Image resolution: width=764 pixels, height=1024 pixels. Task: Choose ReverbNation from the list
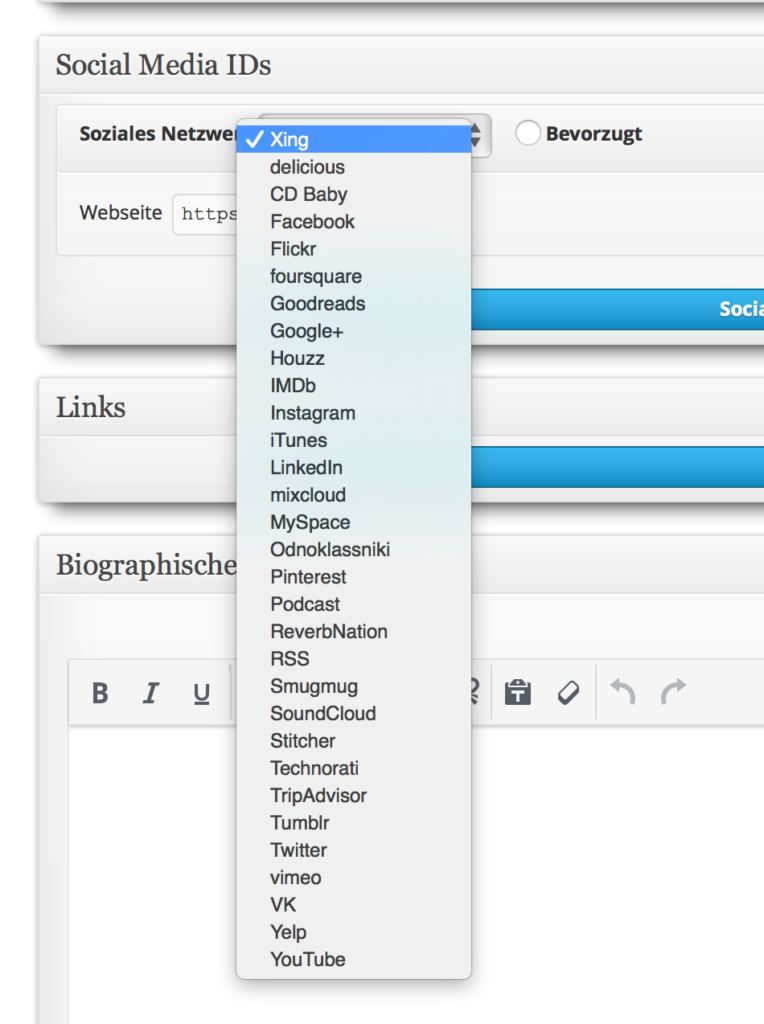(x=353, y=632)
